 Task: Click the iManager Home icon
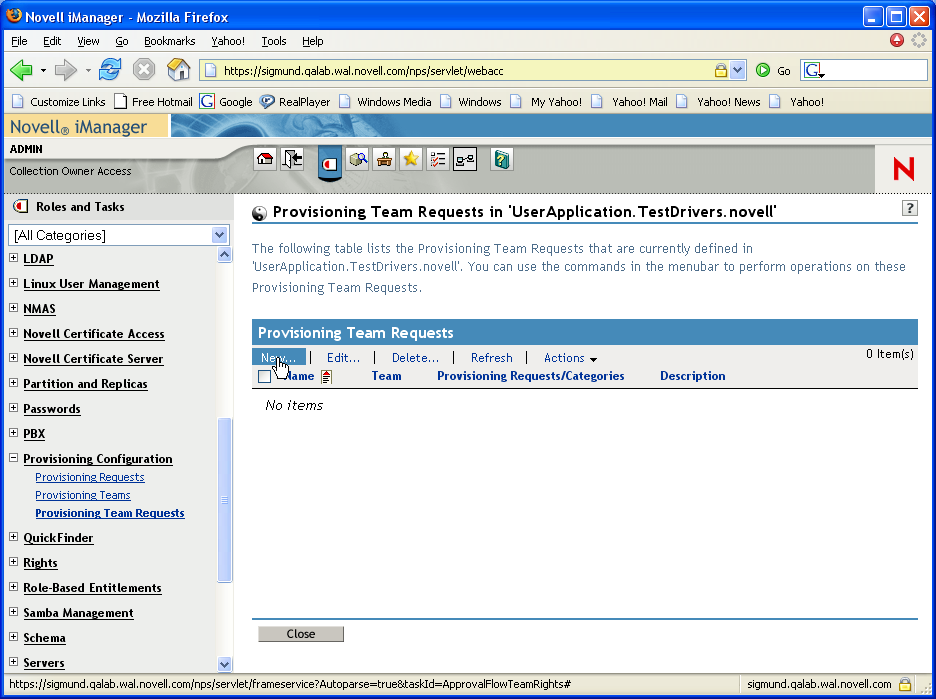click(x=265, y=159)
